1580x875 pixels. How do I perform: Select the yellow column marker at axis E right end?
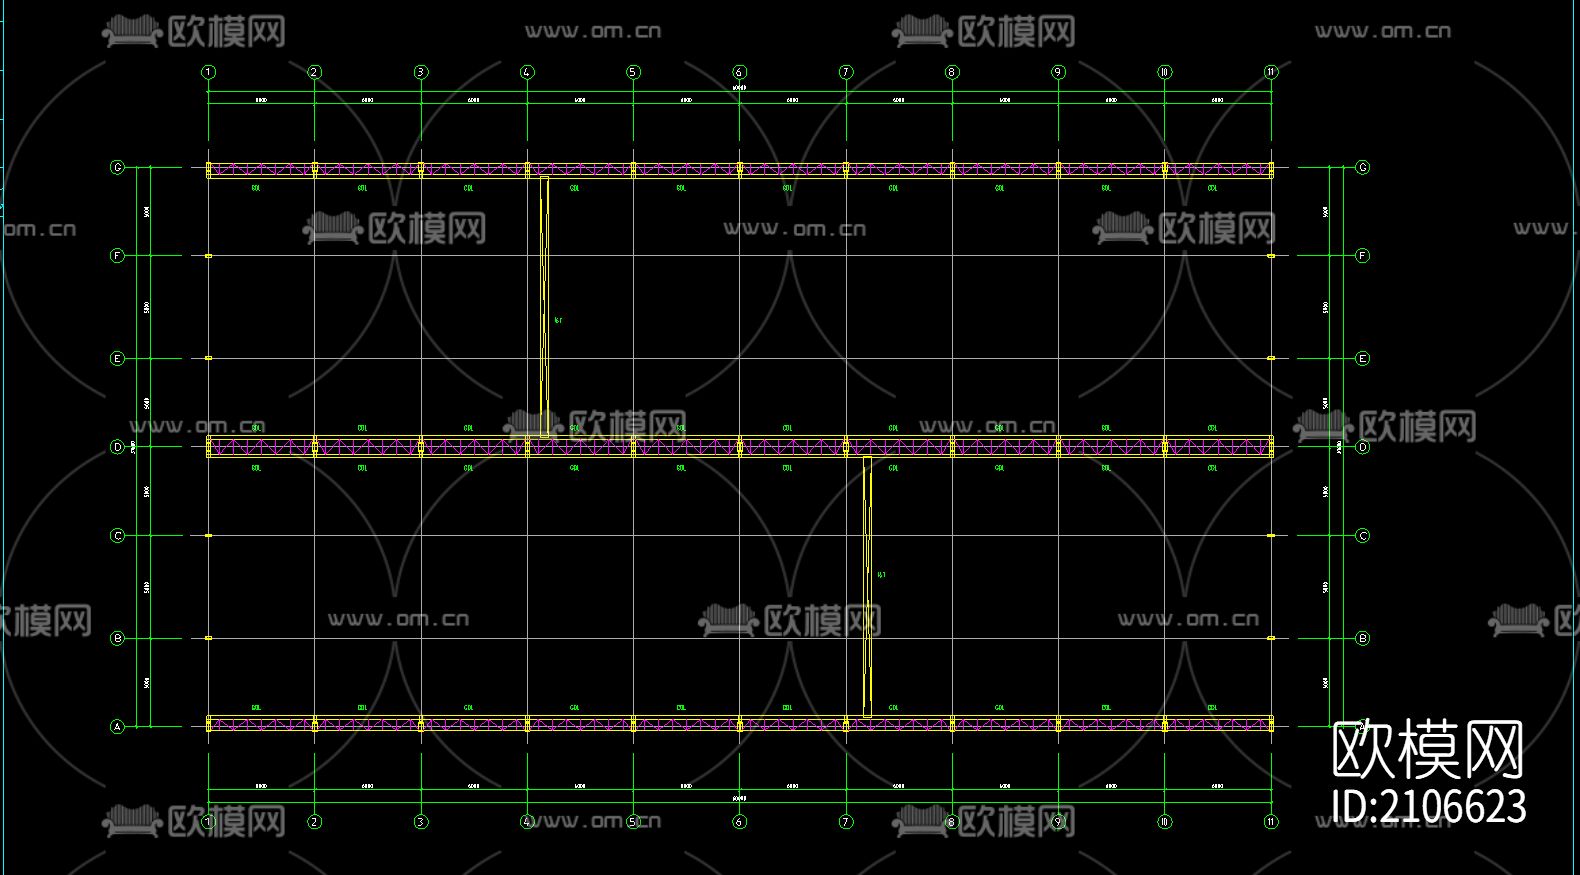pos(1271,358)
